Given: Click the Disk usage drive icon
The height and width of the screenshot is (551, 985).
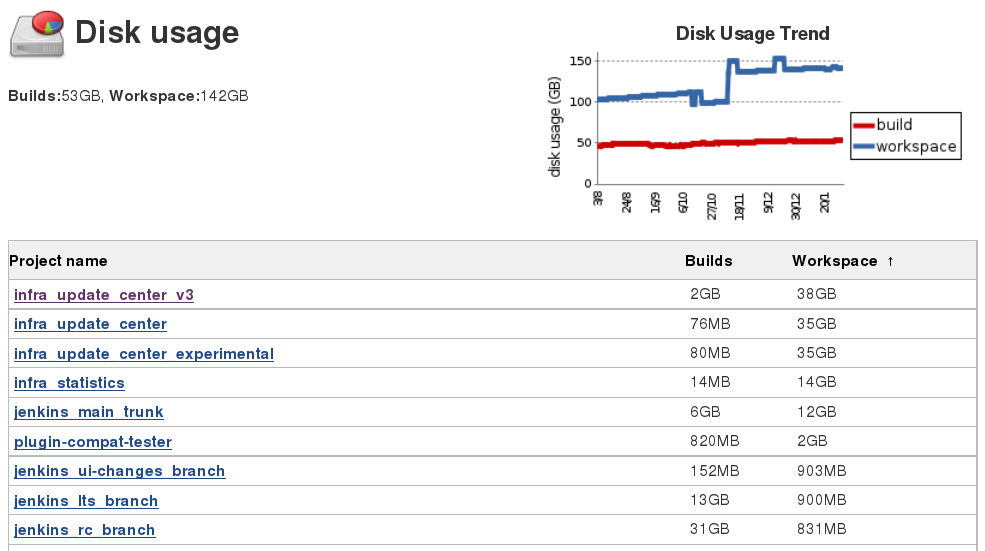Looking at the screenshot, I should coord(37,34).
